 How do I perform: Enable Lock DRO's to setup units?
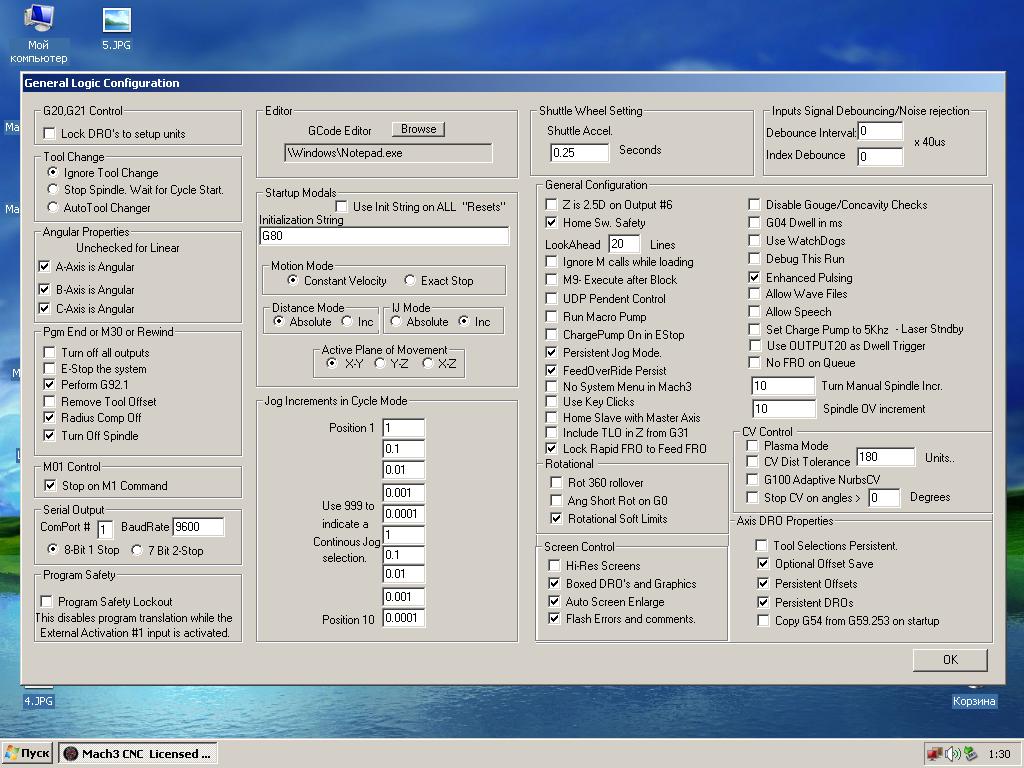click(49, 134)
